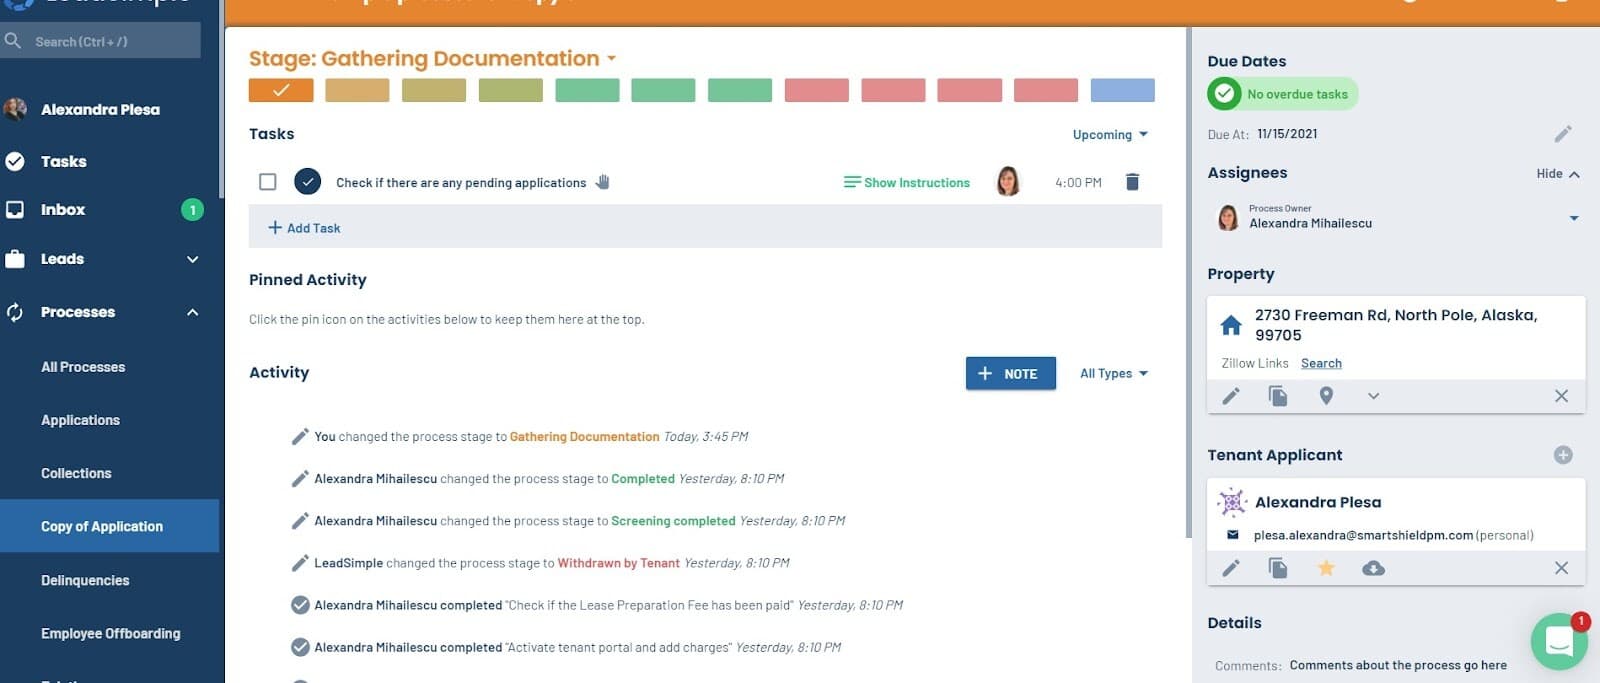Click the Processes cycle icon

[15, 312]
